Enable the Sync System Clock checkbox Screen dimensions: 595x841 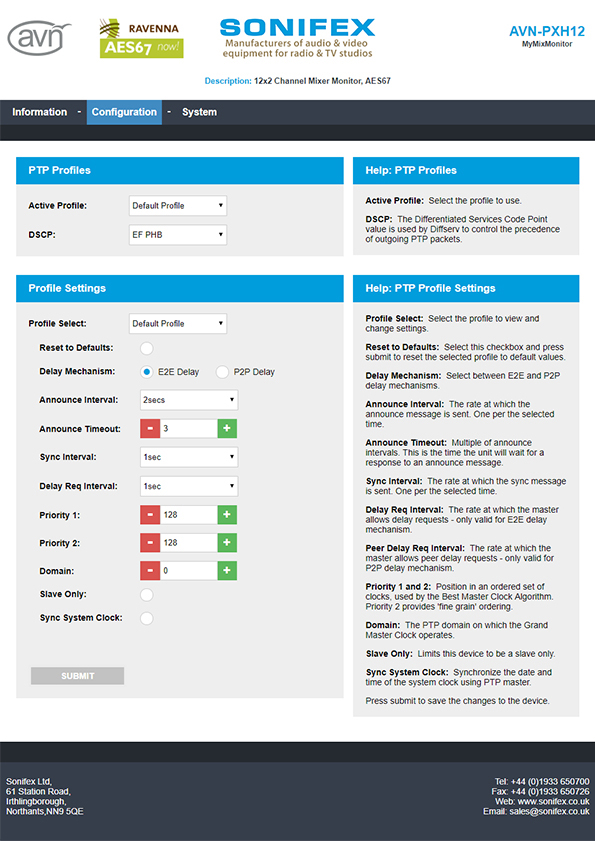coord(146,618)
